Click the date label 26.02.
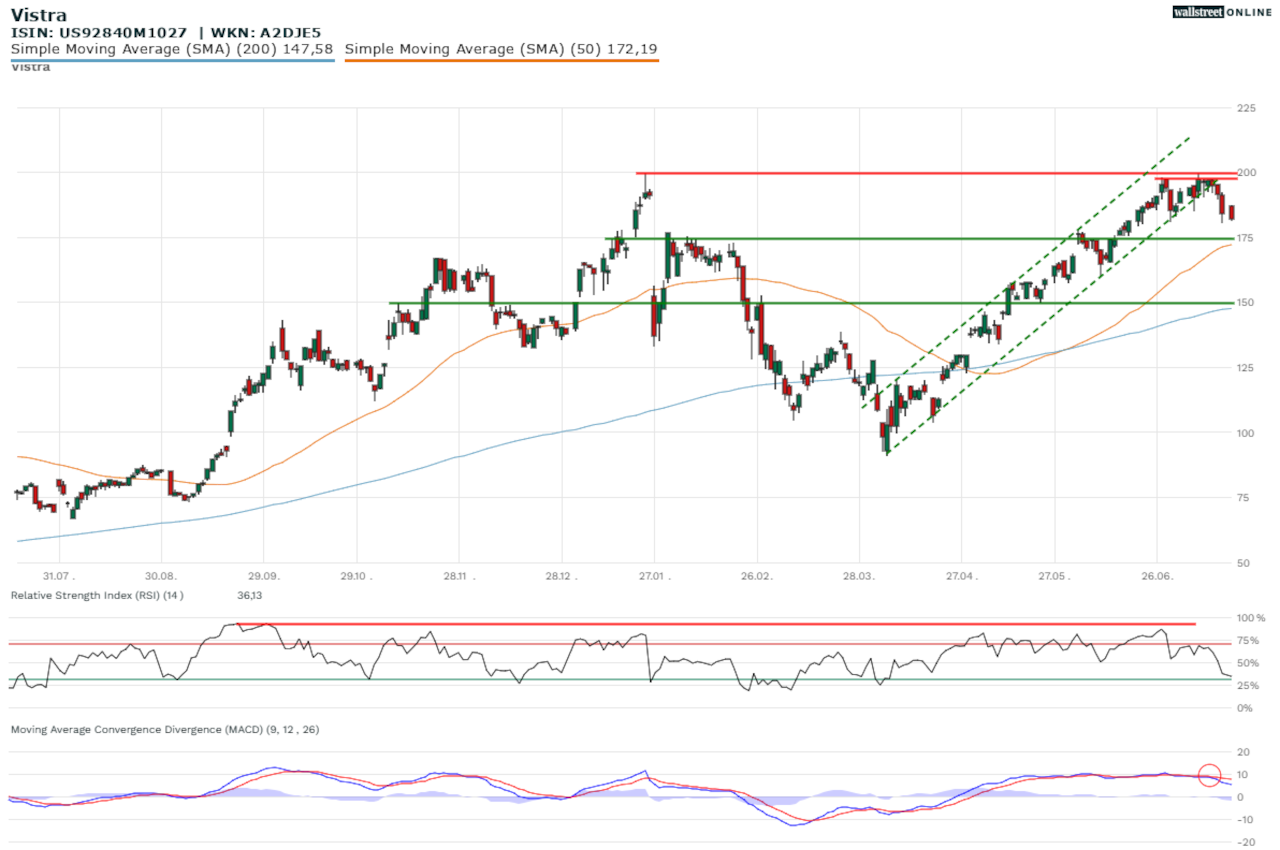This screenshot has width=1280, height=850. click(757, 576)
